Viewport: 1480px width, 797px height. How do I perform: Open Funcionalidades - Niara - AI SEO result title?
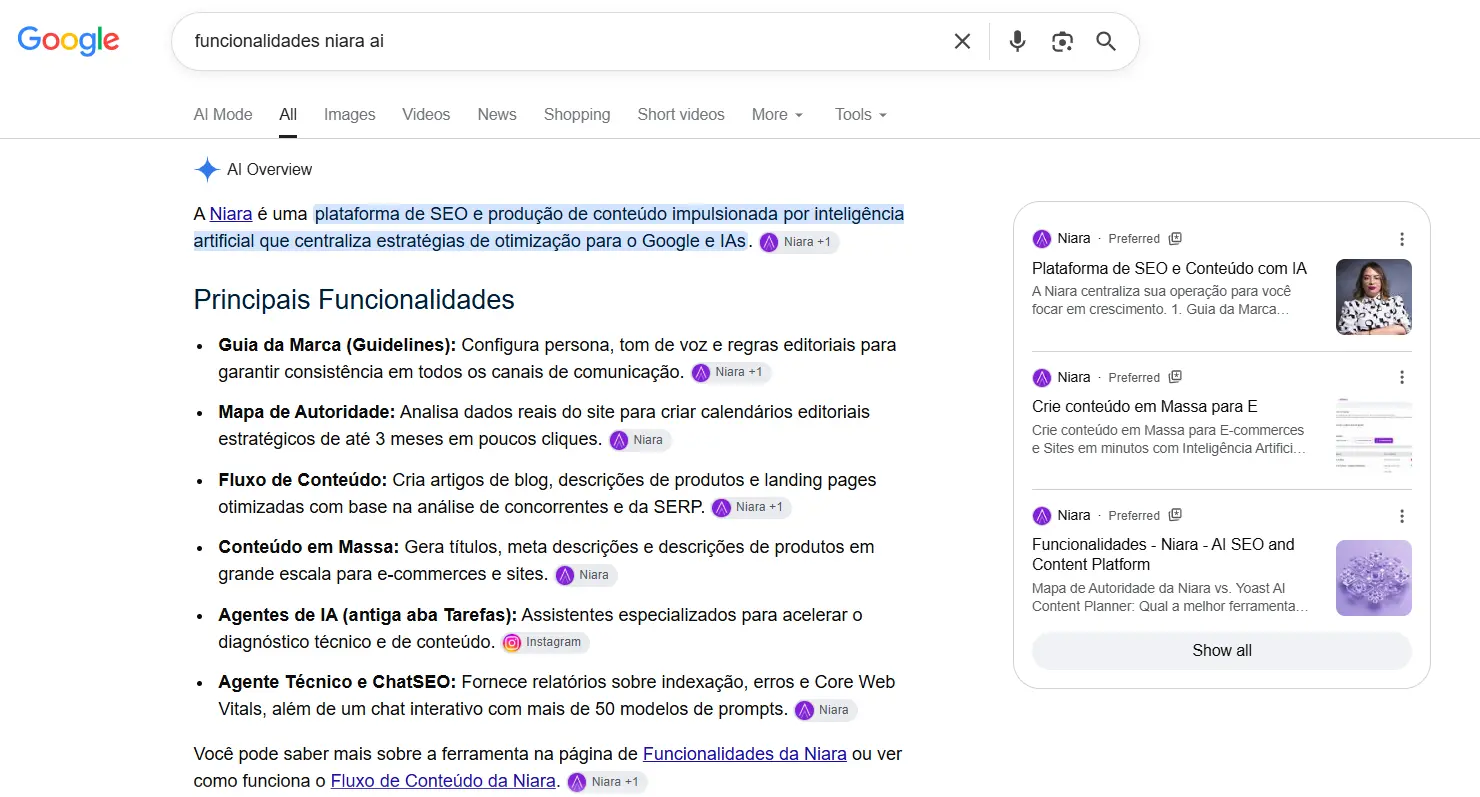click(1163, 554)
